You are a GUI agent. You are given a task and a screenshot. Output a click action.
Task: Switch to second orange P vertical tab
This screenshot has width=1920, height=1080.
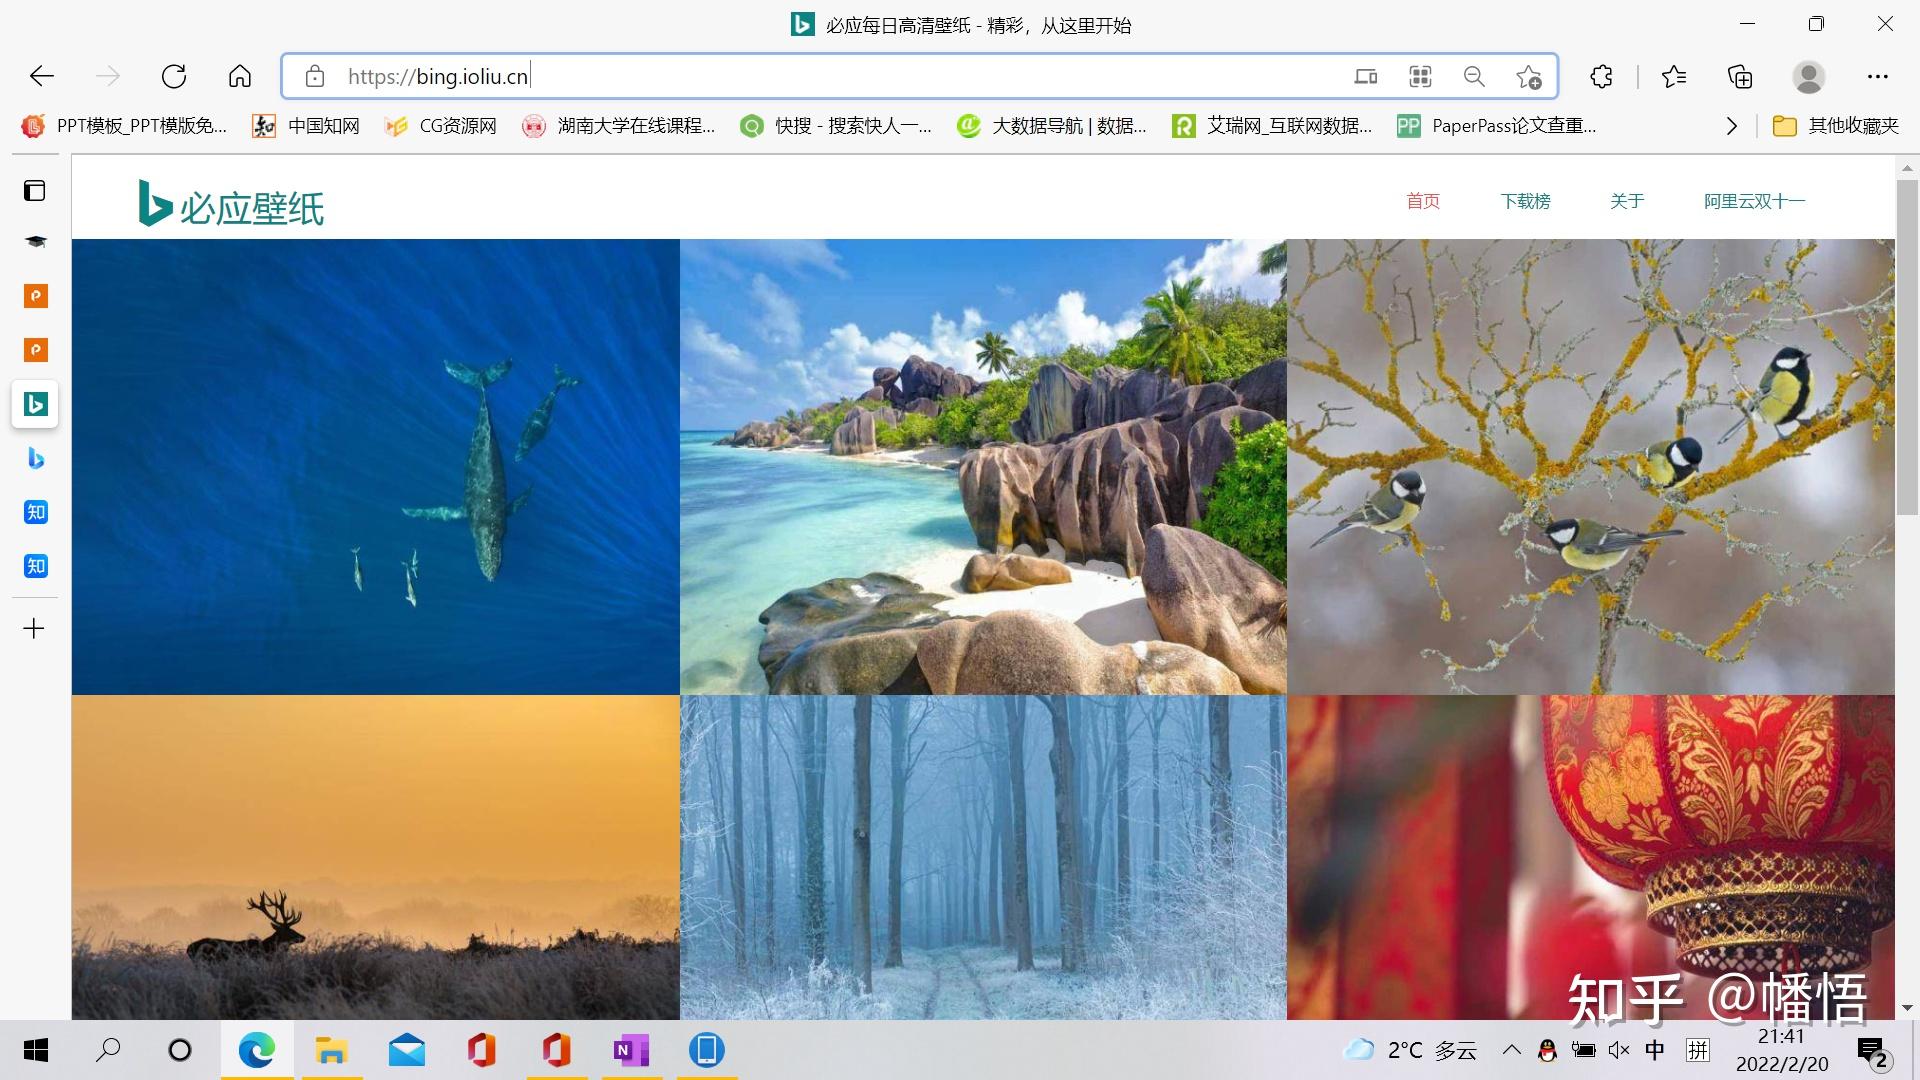(x=36, y=350)
